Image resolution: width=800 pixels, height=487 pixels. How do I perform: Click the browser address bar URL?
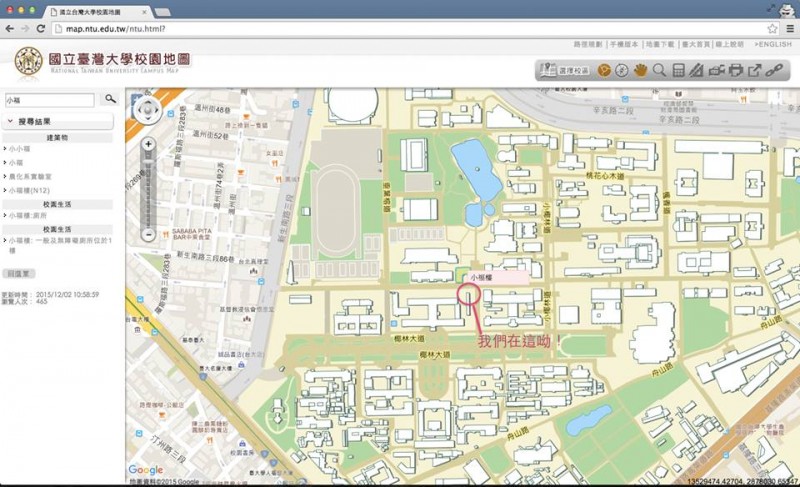tap(116, 29)
